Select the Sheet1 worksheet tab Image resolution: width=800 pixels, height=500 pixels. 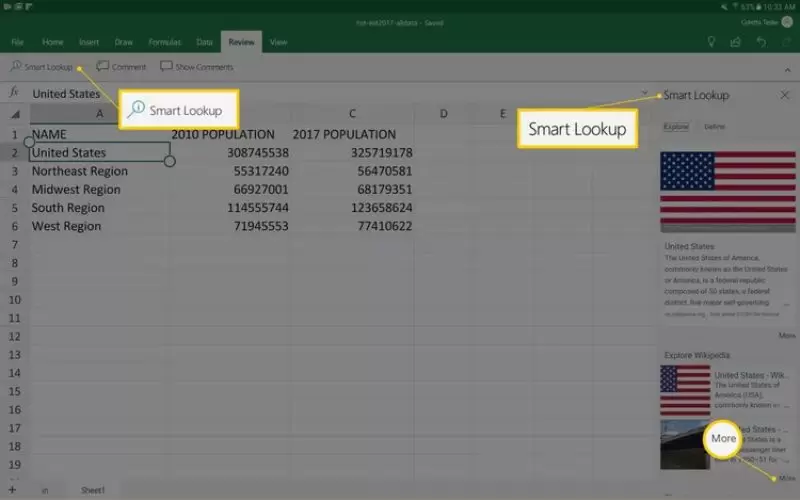click(x=93, y=490)
